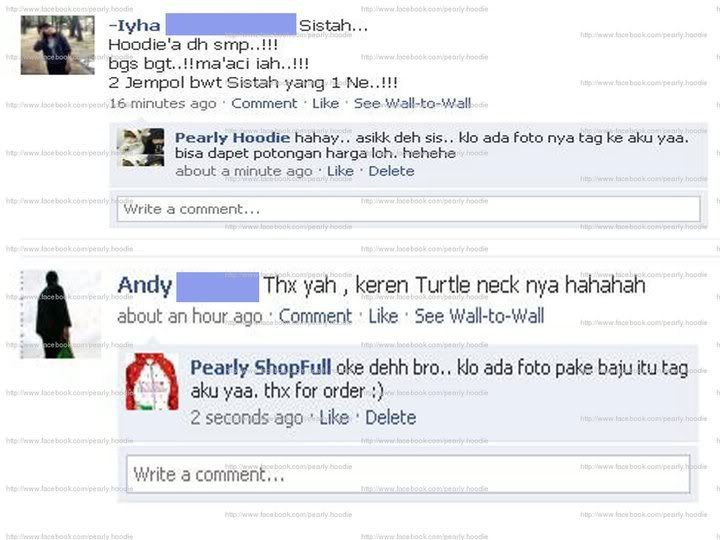The image size is (720, 540).
Task: Like Andy's turtle neck post
Action: 383,316
